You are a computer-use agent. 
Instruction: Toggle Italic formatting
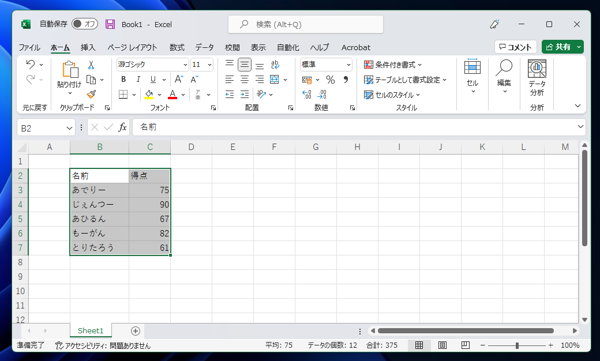(138, 79)
